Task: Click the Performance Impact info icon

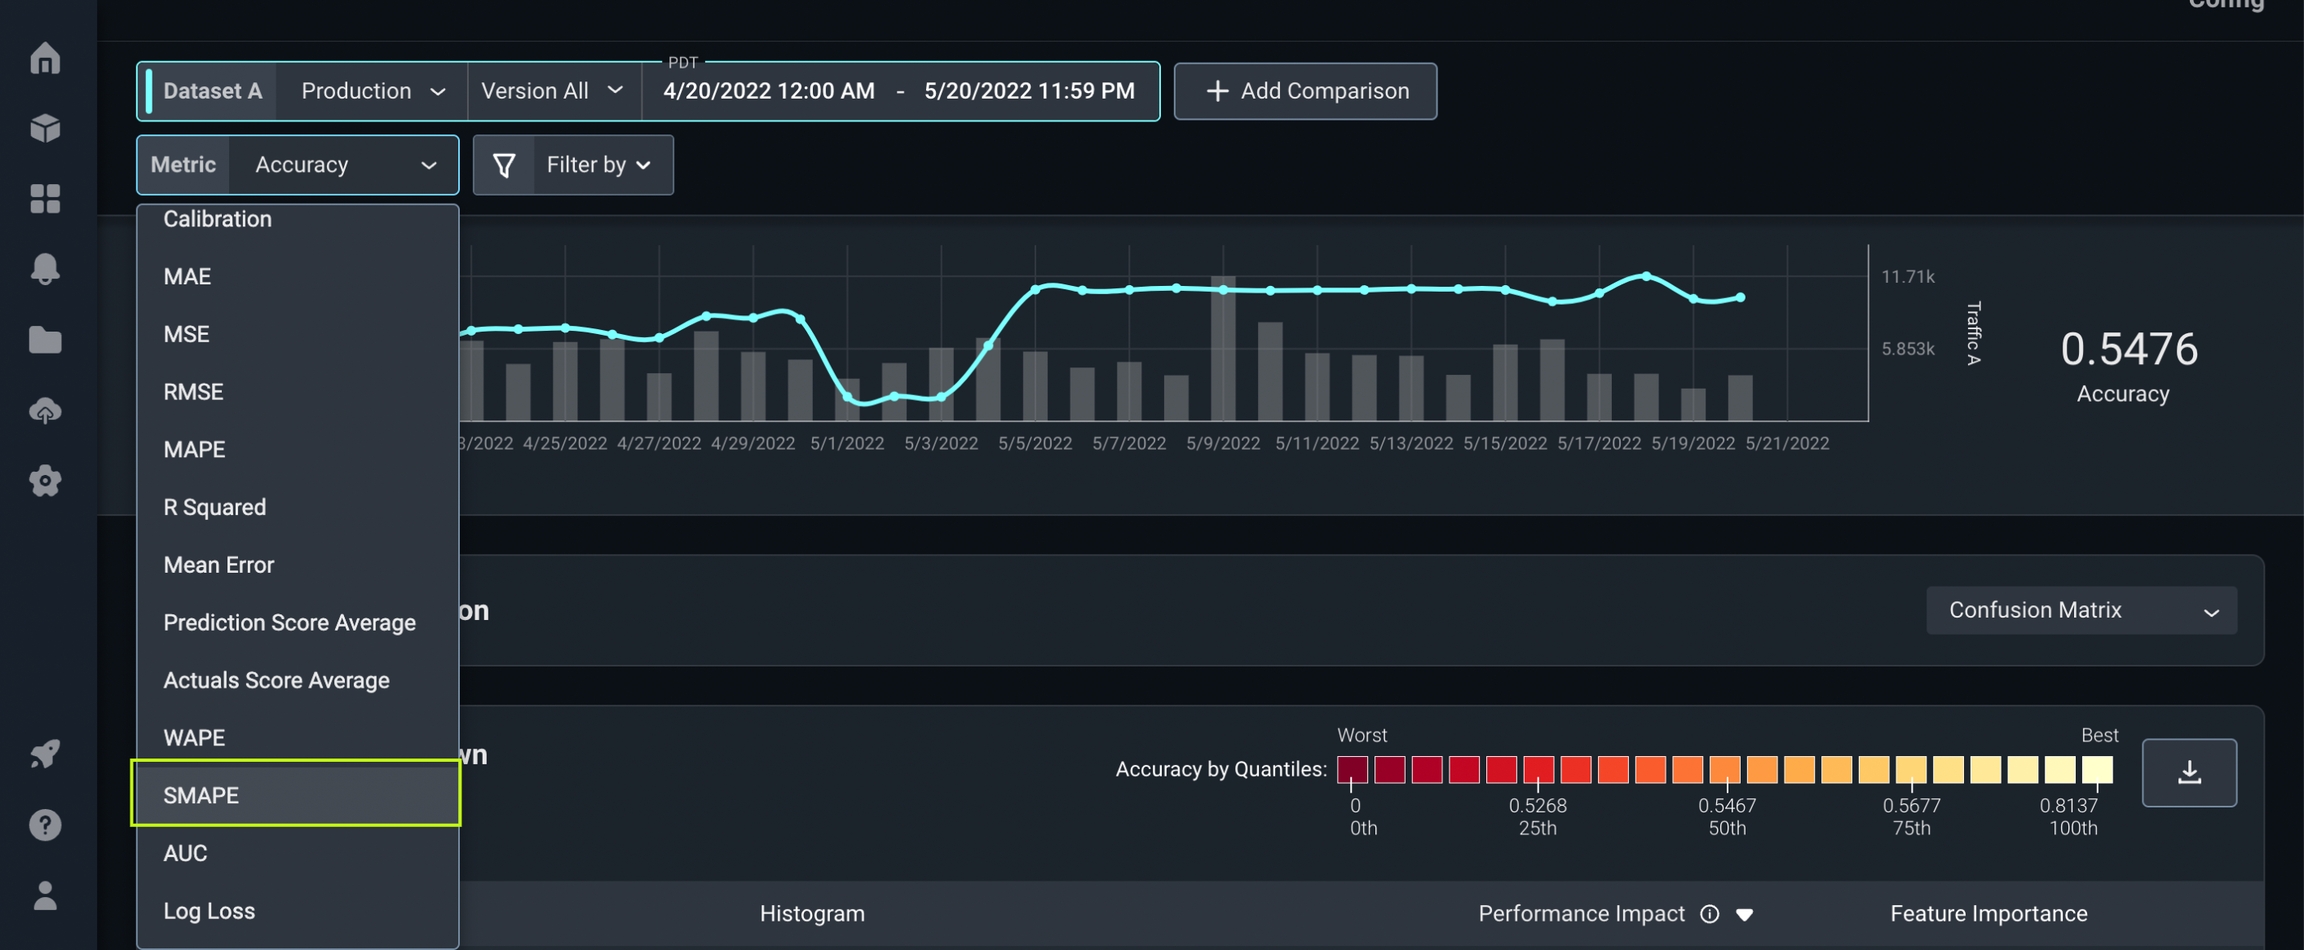Action: (1710, 914)
